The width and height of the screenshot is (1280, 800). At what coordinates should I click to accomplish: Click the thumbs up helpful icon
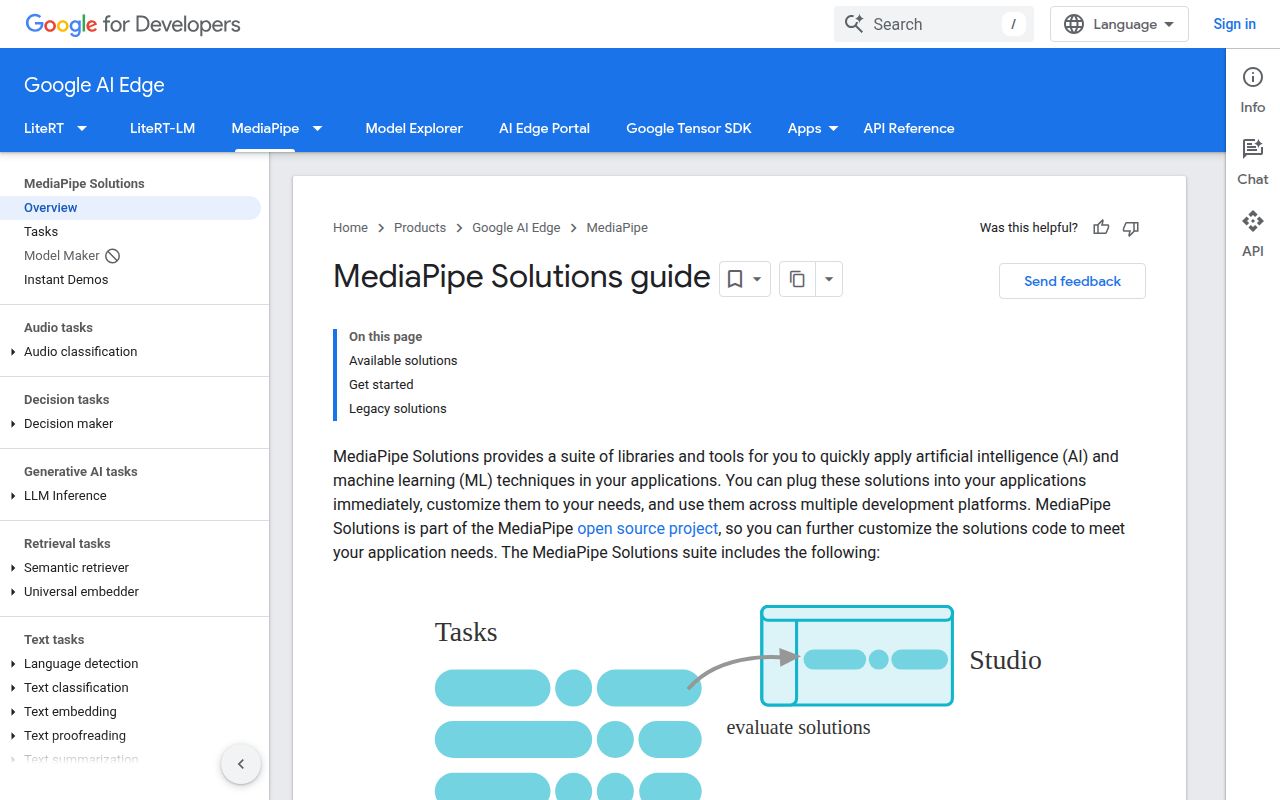tap(1101, 228)
